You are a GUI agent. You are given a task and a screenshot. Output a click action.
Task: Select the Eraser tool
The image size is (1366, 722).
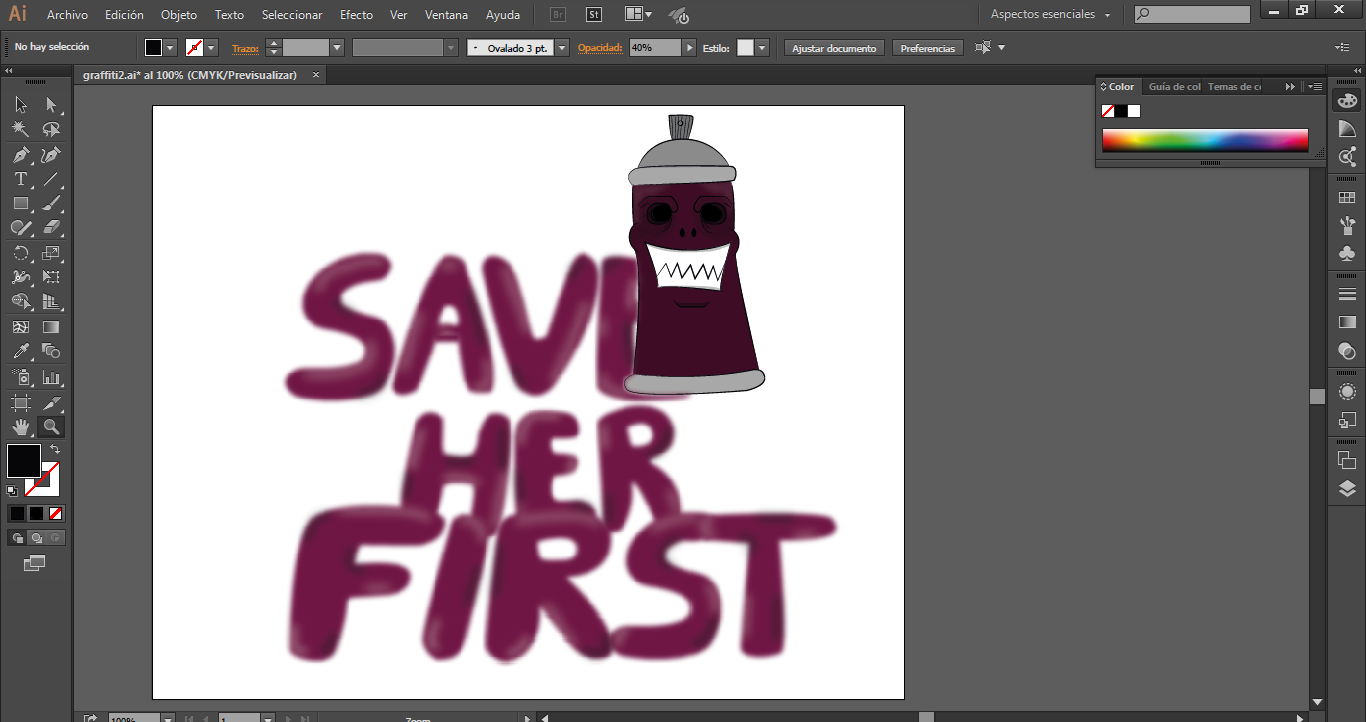51,229
